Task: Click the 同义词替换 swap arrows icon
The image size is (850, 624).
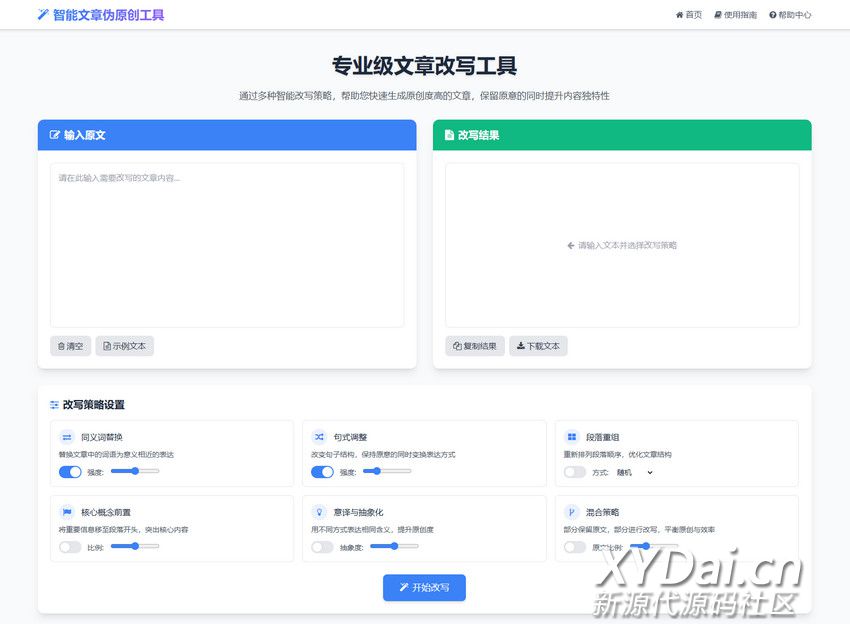Action: coord(67,437)
